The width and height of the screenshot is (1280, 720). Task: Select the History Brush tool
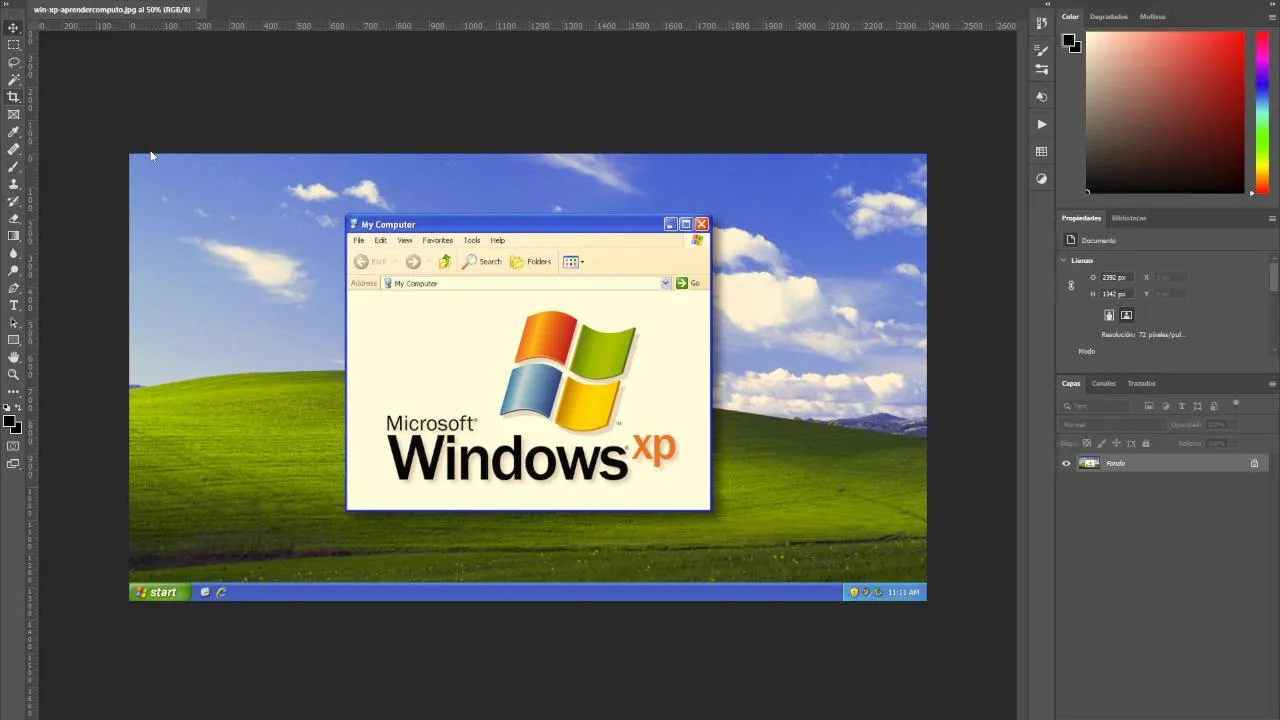[13, 201]
